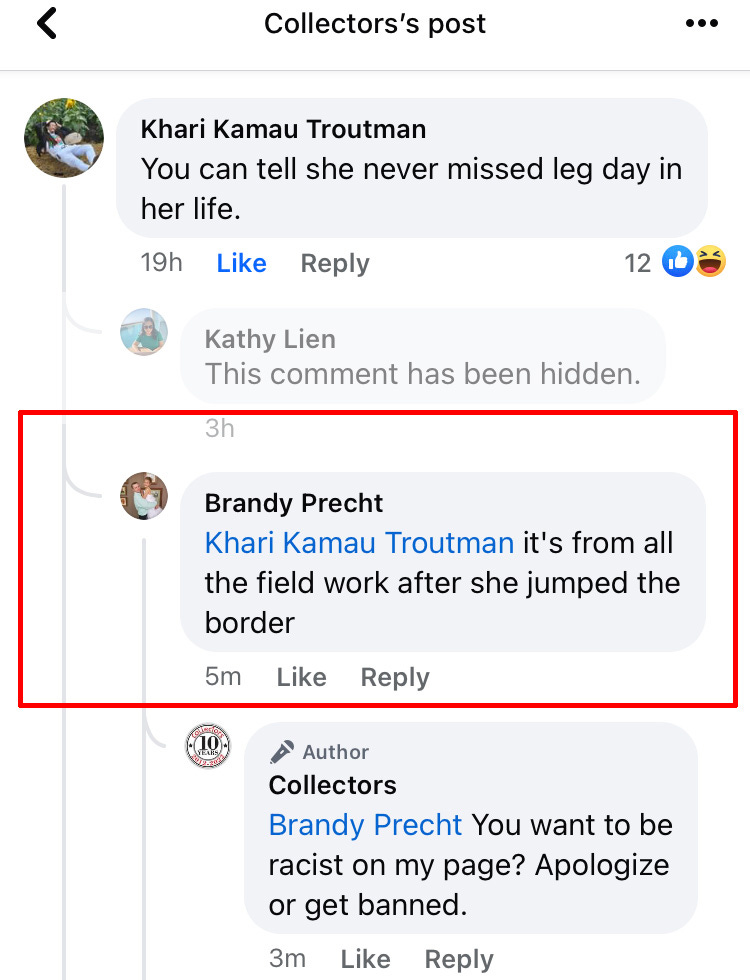
Task: Reply to Brandy Precht's comment
Action: pos(394,677)
